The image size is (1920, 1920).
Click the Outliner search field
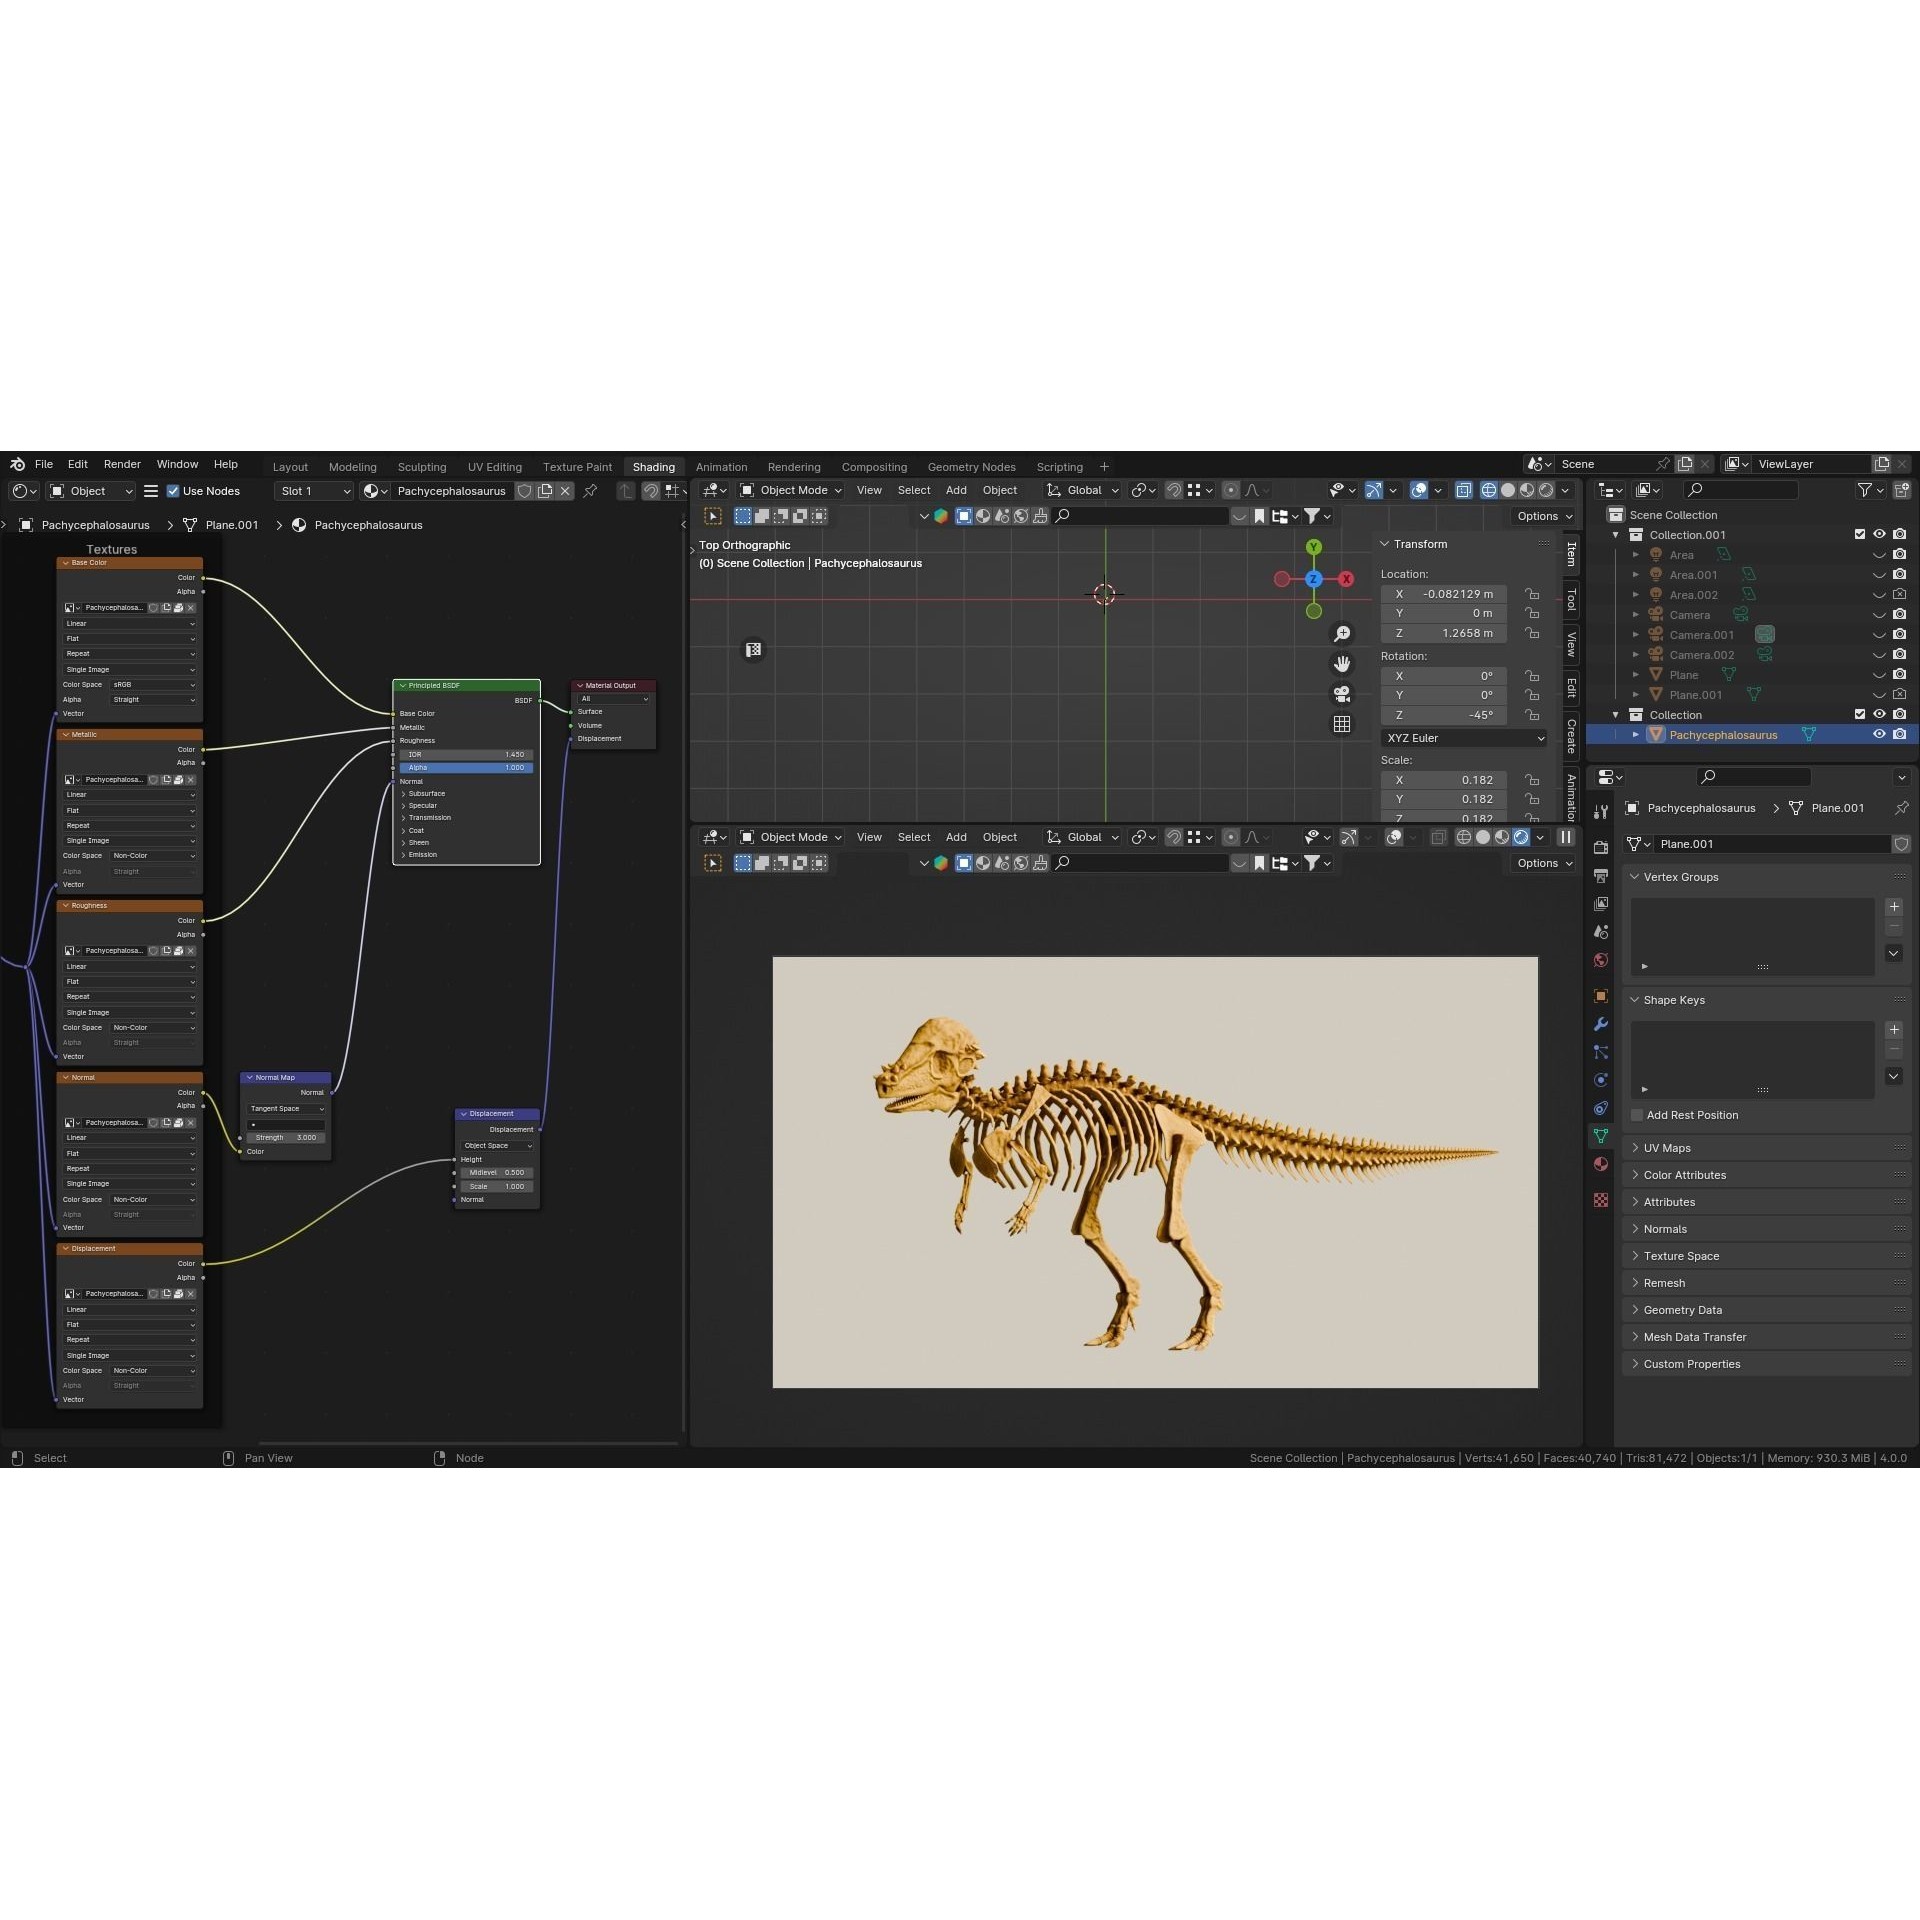pyautogui.click(x=1740, y=490)
